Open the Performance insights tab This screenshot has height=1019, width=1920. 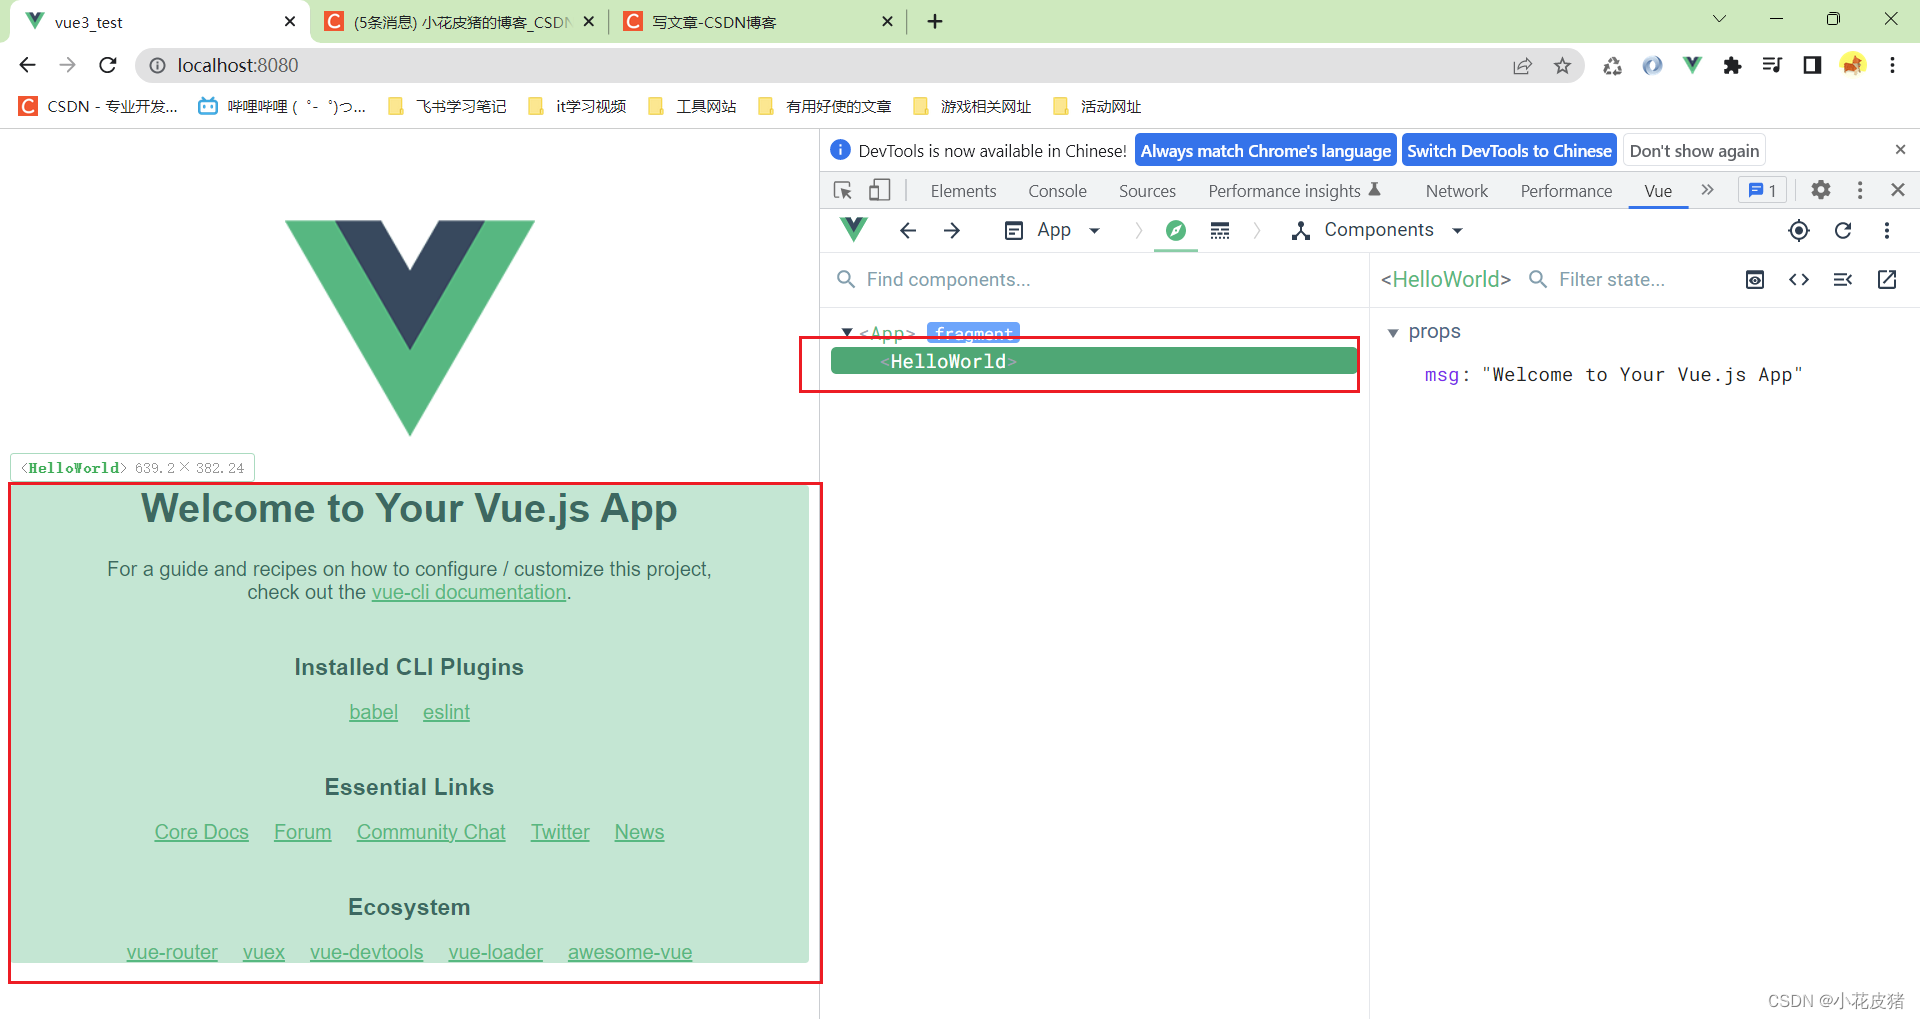(x=1294, y=191)
